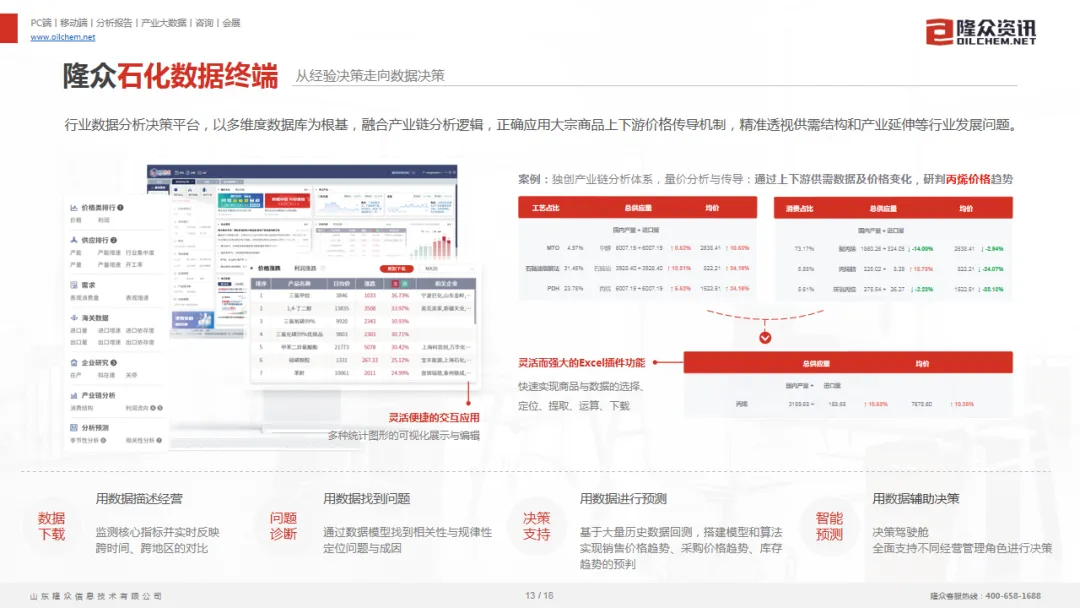Click the 产业链分析 bar chart icon
This screenshot has height=608, width=1080.
point(74,395)
